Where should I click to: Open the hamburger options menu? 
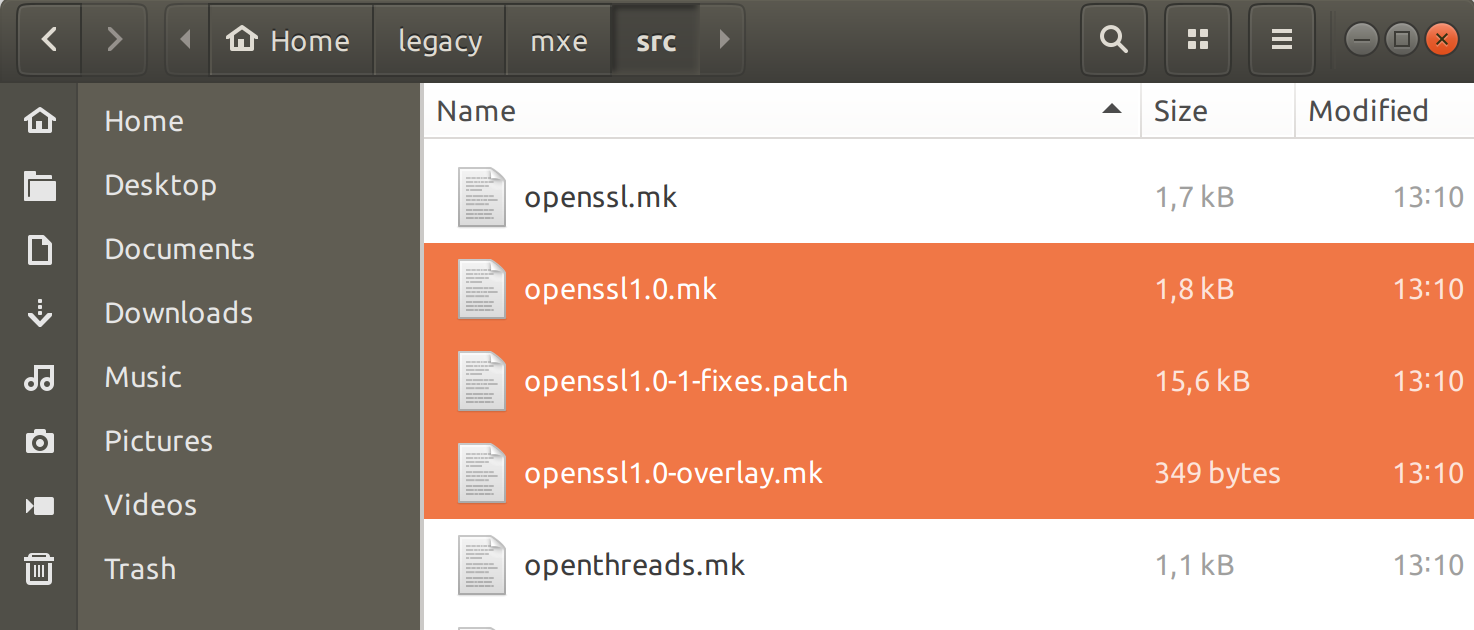click(x=1282, y=40)
